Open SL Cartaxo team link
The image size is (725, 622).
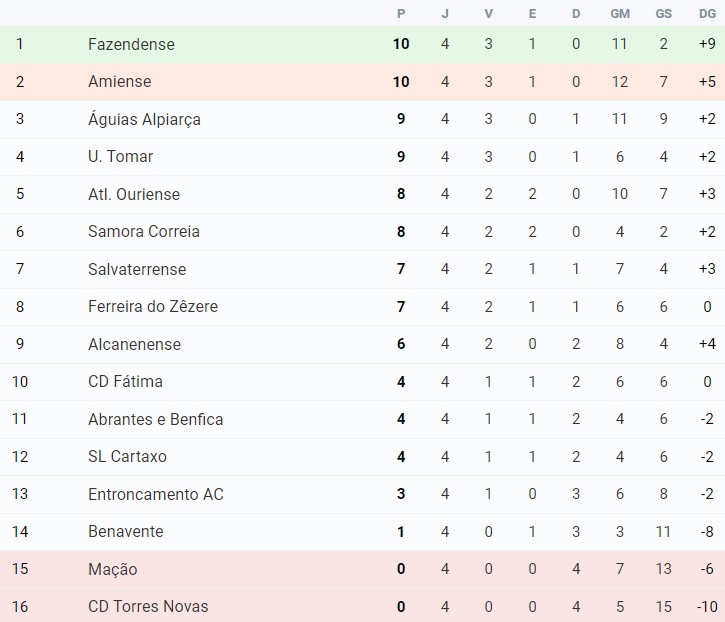[127, 456]
